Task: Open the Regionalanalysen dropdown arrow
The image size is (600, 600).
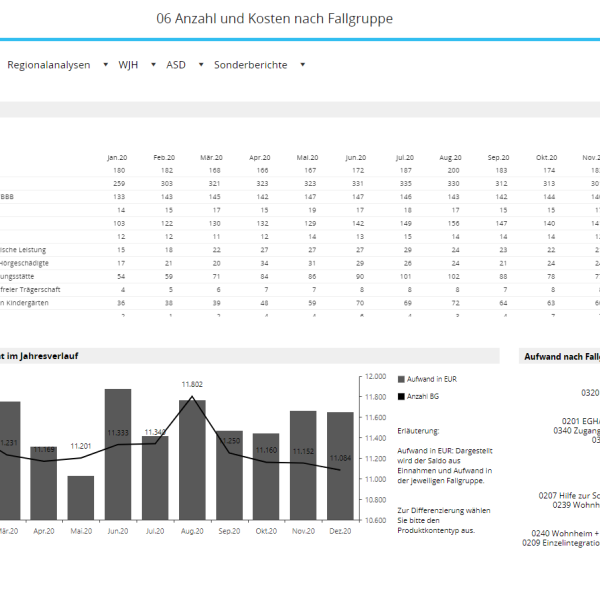Action: [x=106, y=65]
